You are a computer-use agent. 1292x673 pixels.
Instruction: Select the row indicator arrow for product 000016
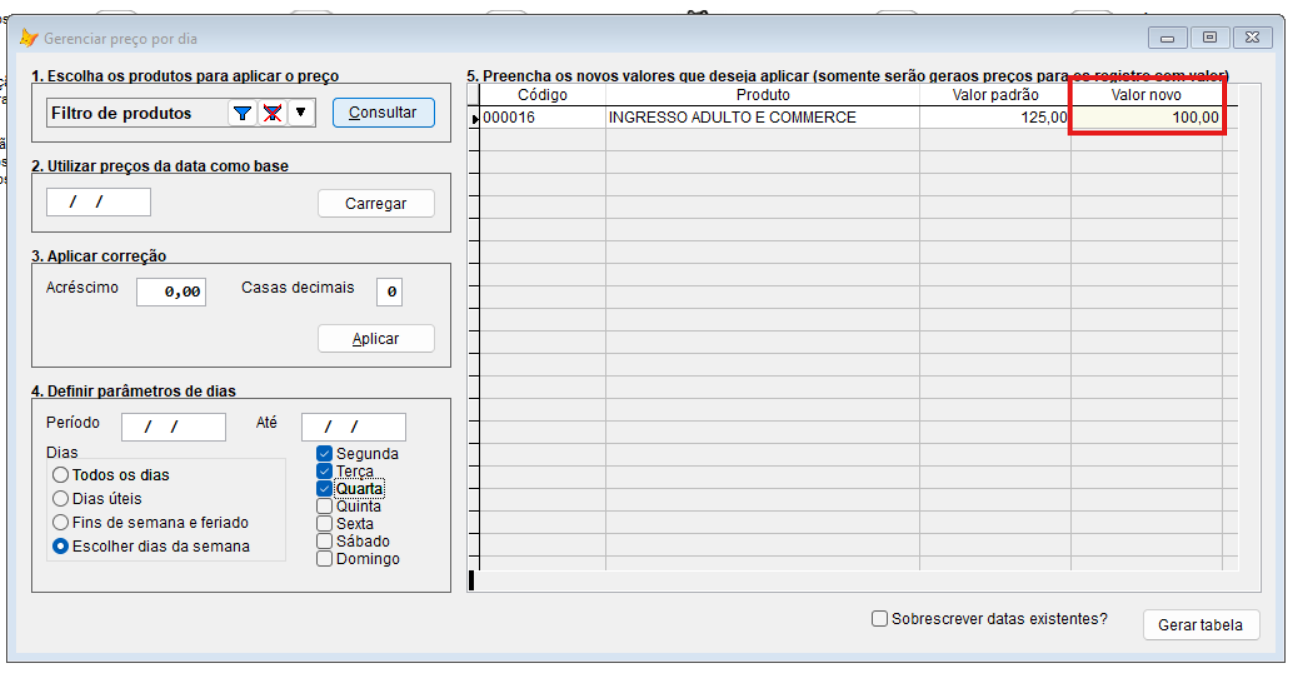click(x=475, y=118)
